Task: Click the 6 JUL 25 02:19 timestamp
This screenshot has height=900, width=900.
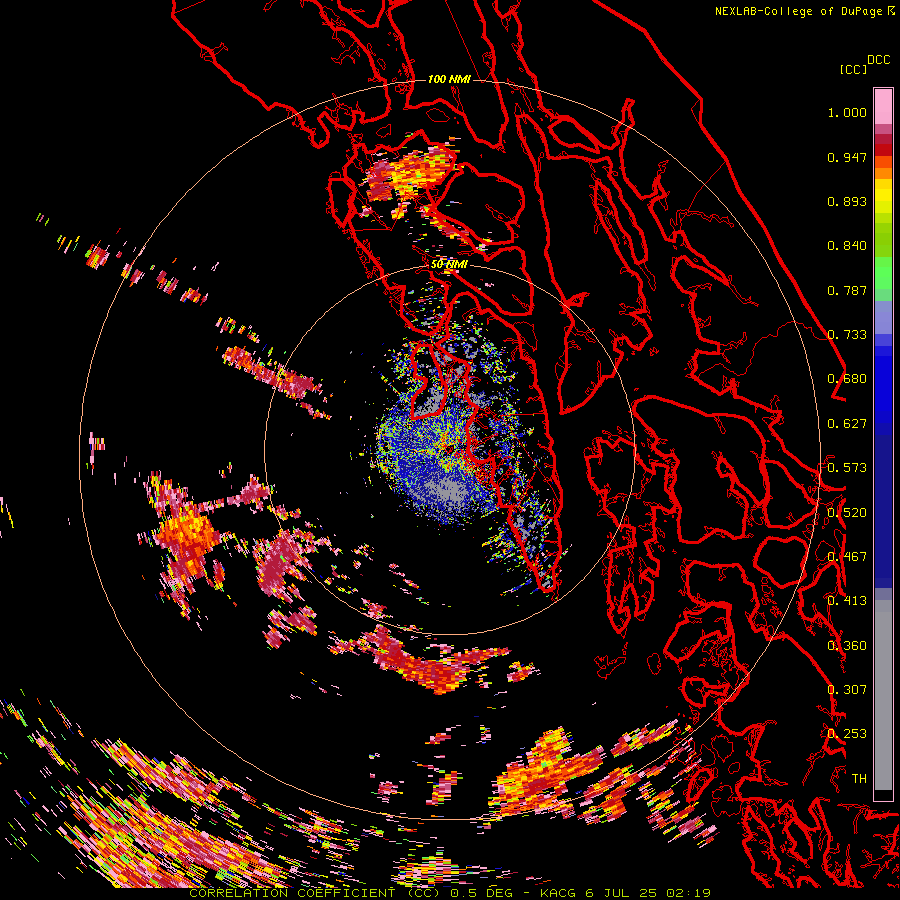Action: [648, 893]
